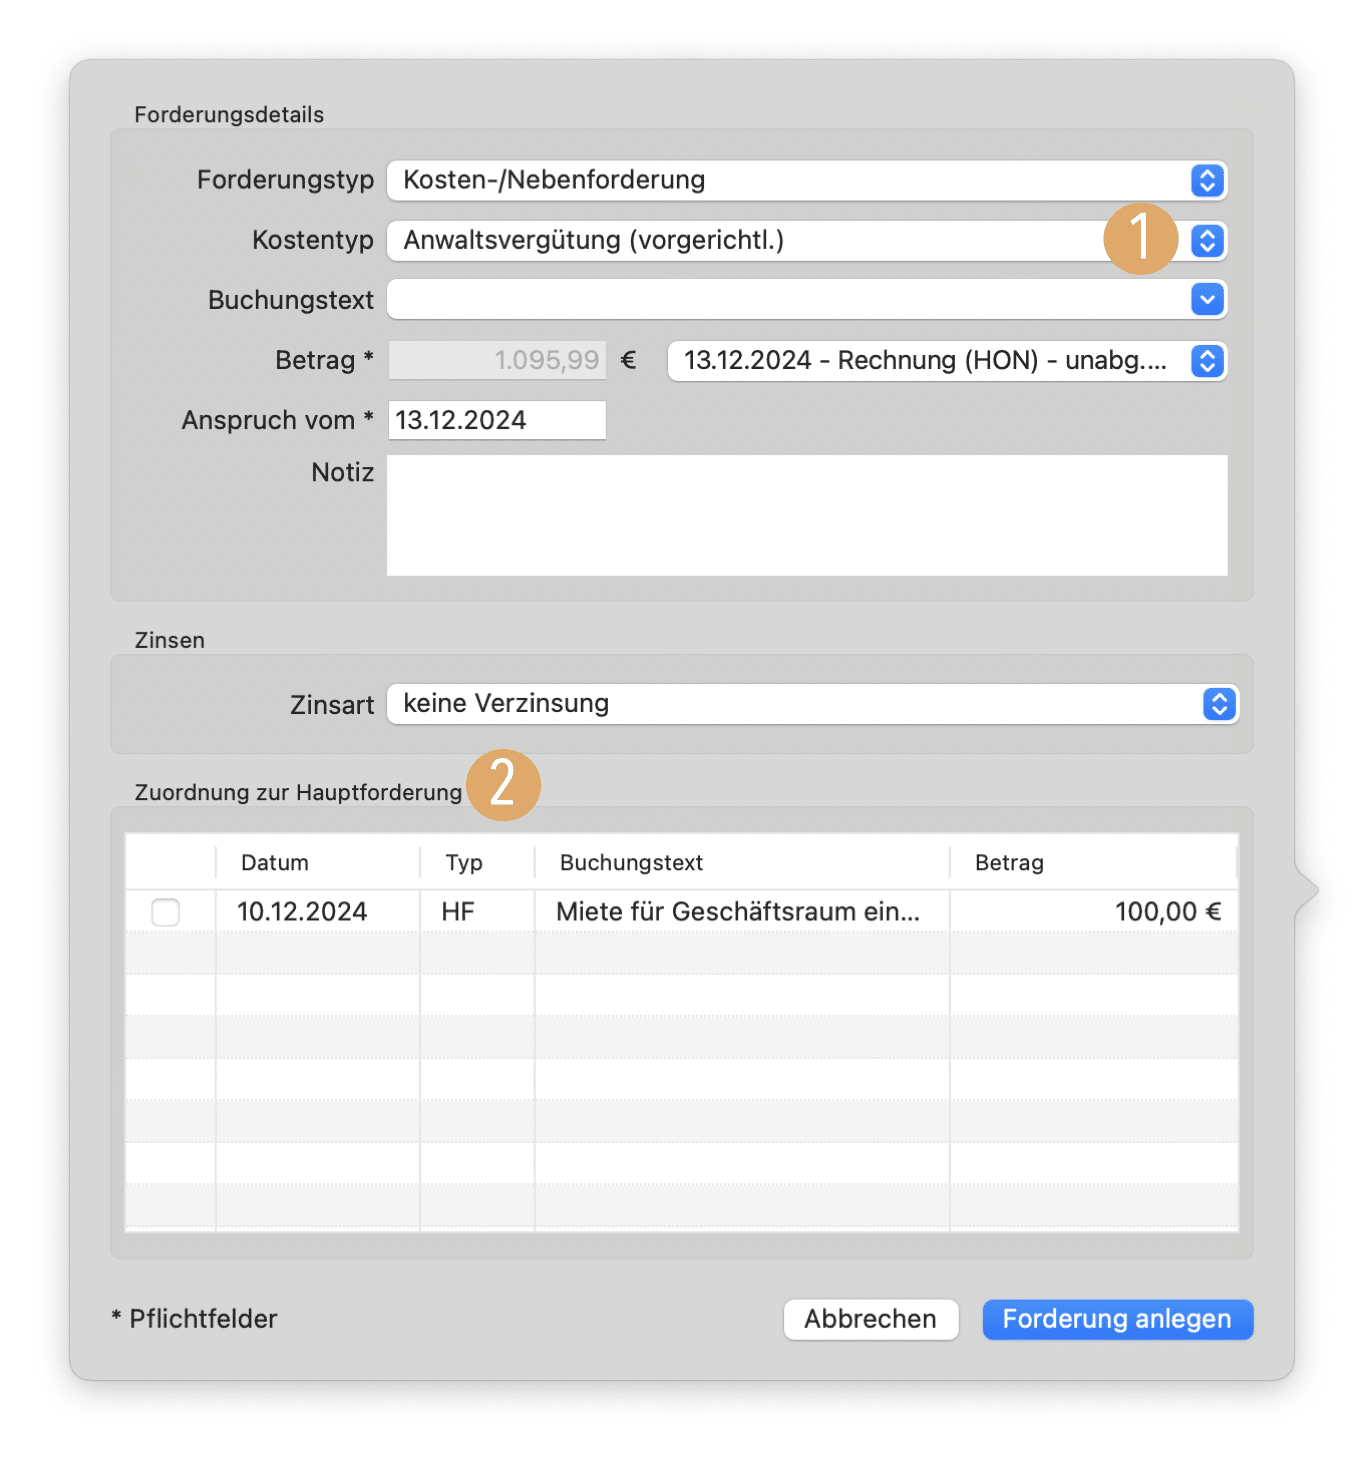Open the Kostentyp dropdown
Screen dimensions: 1364x1458
[x=807, y=241]
